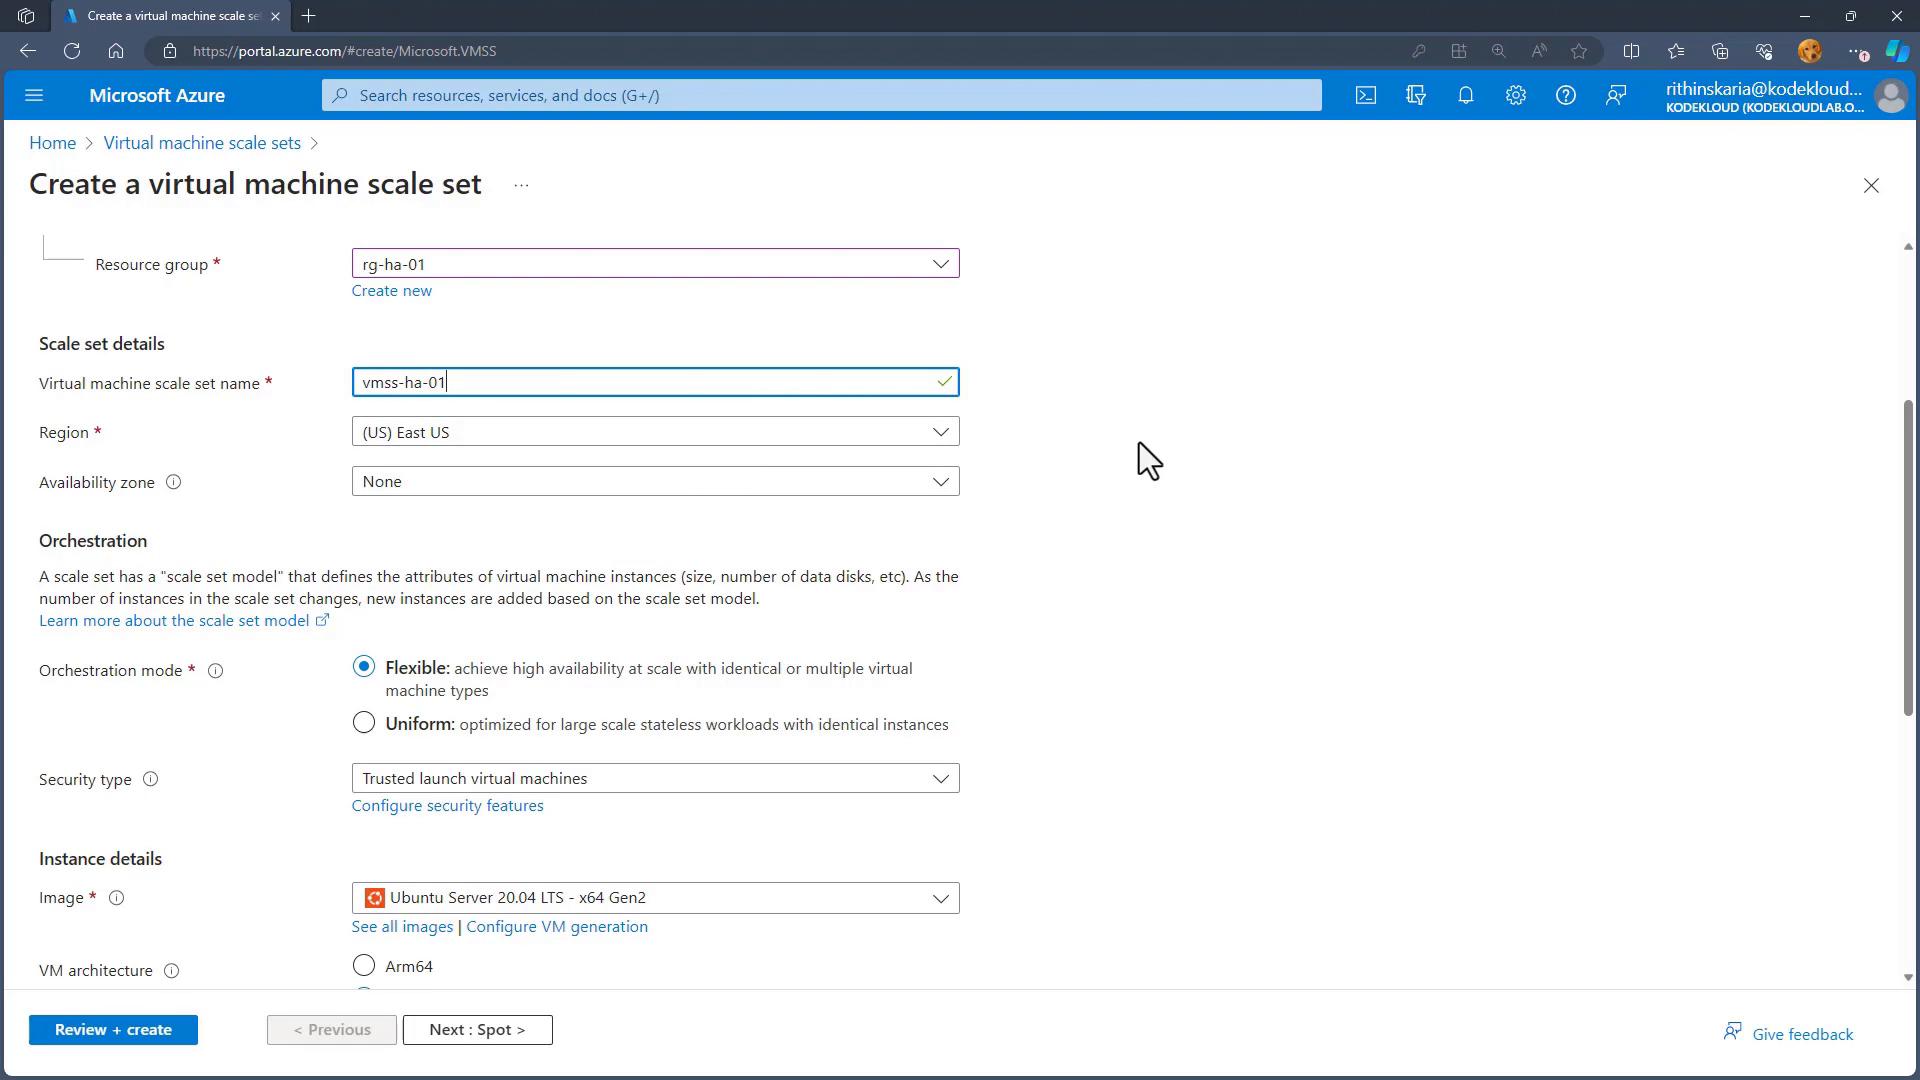Focus the Azure search bar
Image resolution: width=1920 pixels, height=1080 pixels.
pos(822,95)
